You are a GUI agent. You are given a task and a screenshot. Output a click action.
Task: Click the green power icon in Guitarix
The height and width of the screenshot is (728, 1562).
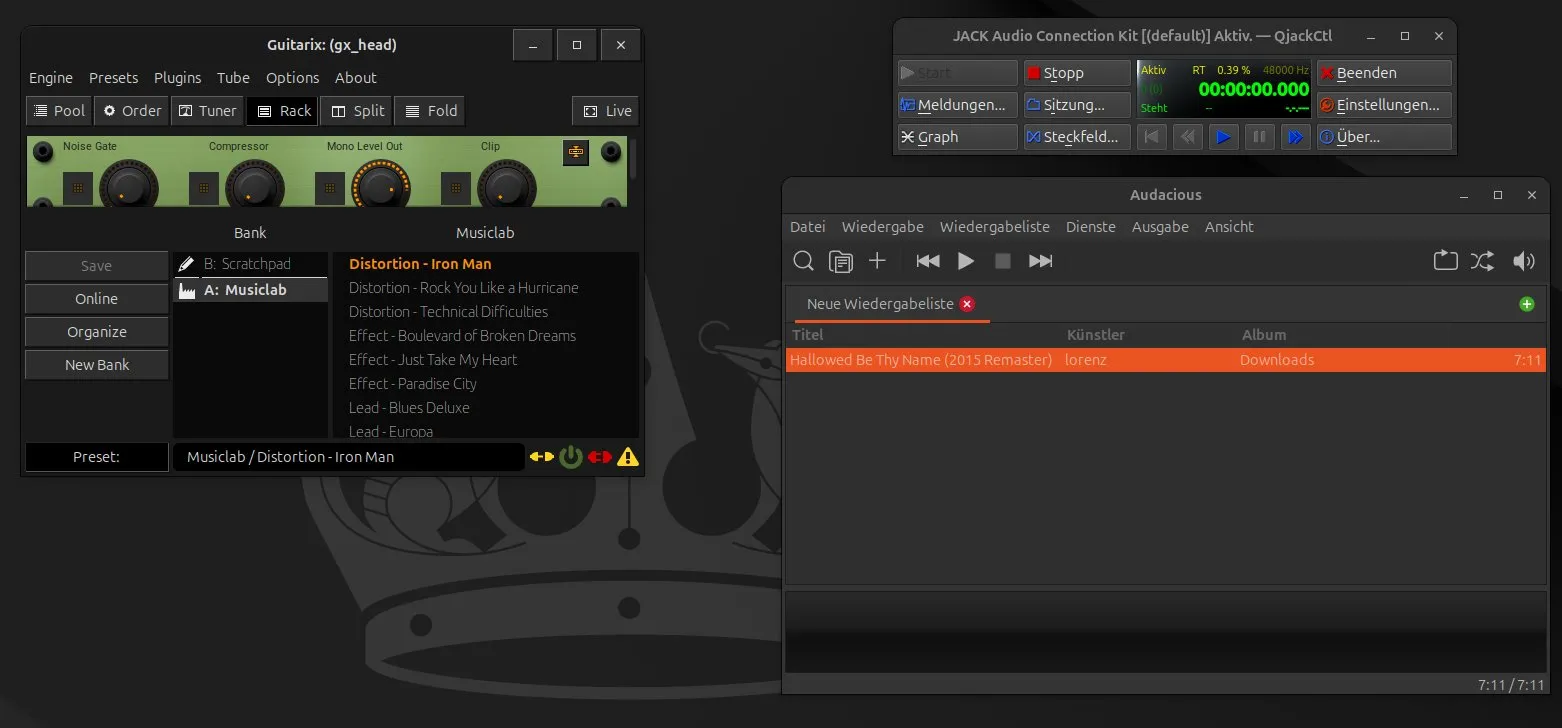click(x=571, y=457)
